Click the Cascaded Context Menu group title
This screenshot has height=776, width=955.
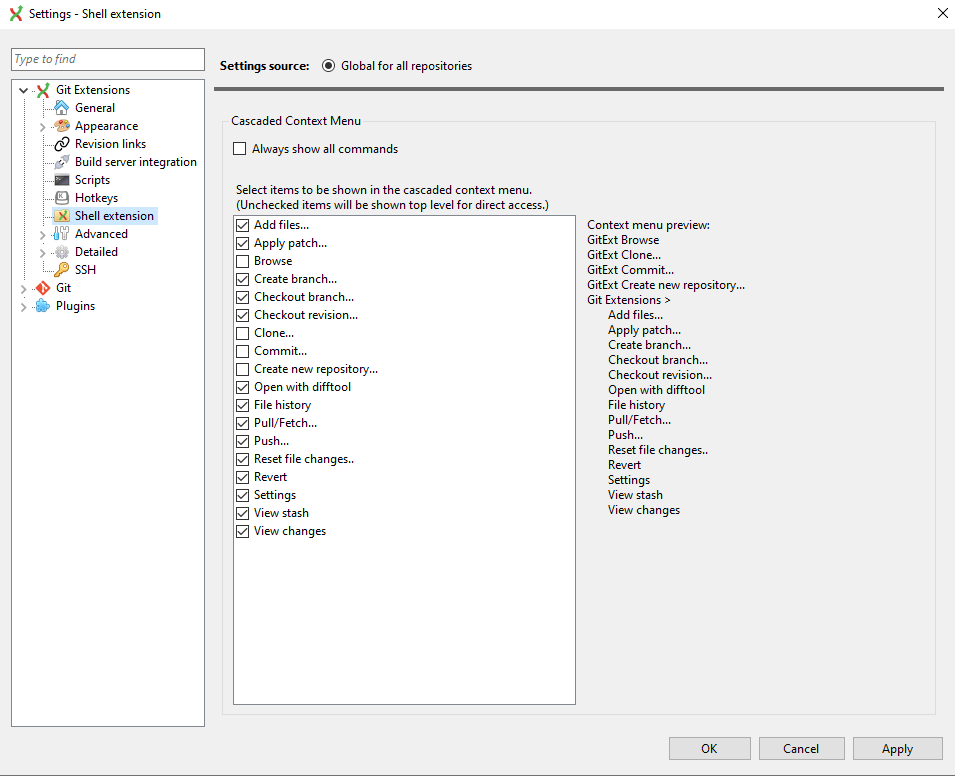[x=296, y=121]
